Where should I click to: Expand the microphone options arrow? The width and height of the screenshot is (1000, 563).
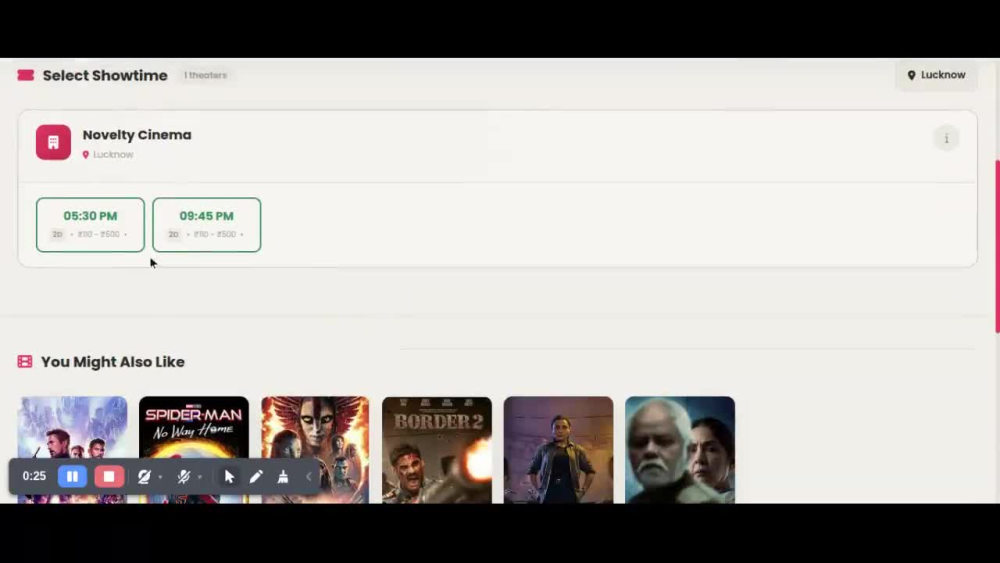point(200,477)
